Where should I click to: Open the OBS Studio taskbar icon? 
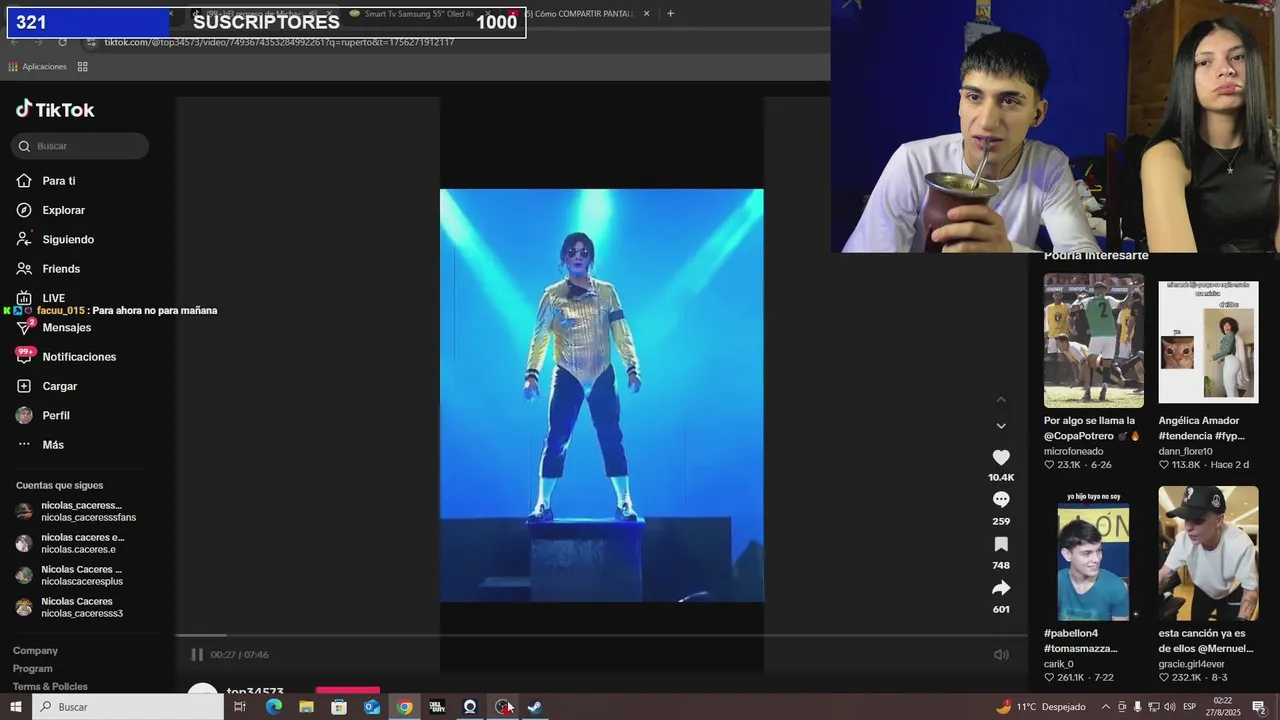(x=503, y=707)
